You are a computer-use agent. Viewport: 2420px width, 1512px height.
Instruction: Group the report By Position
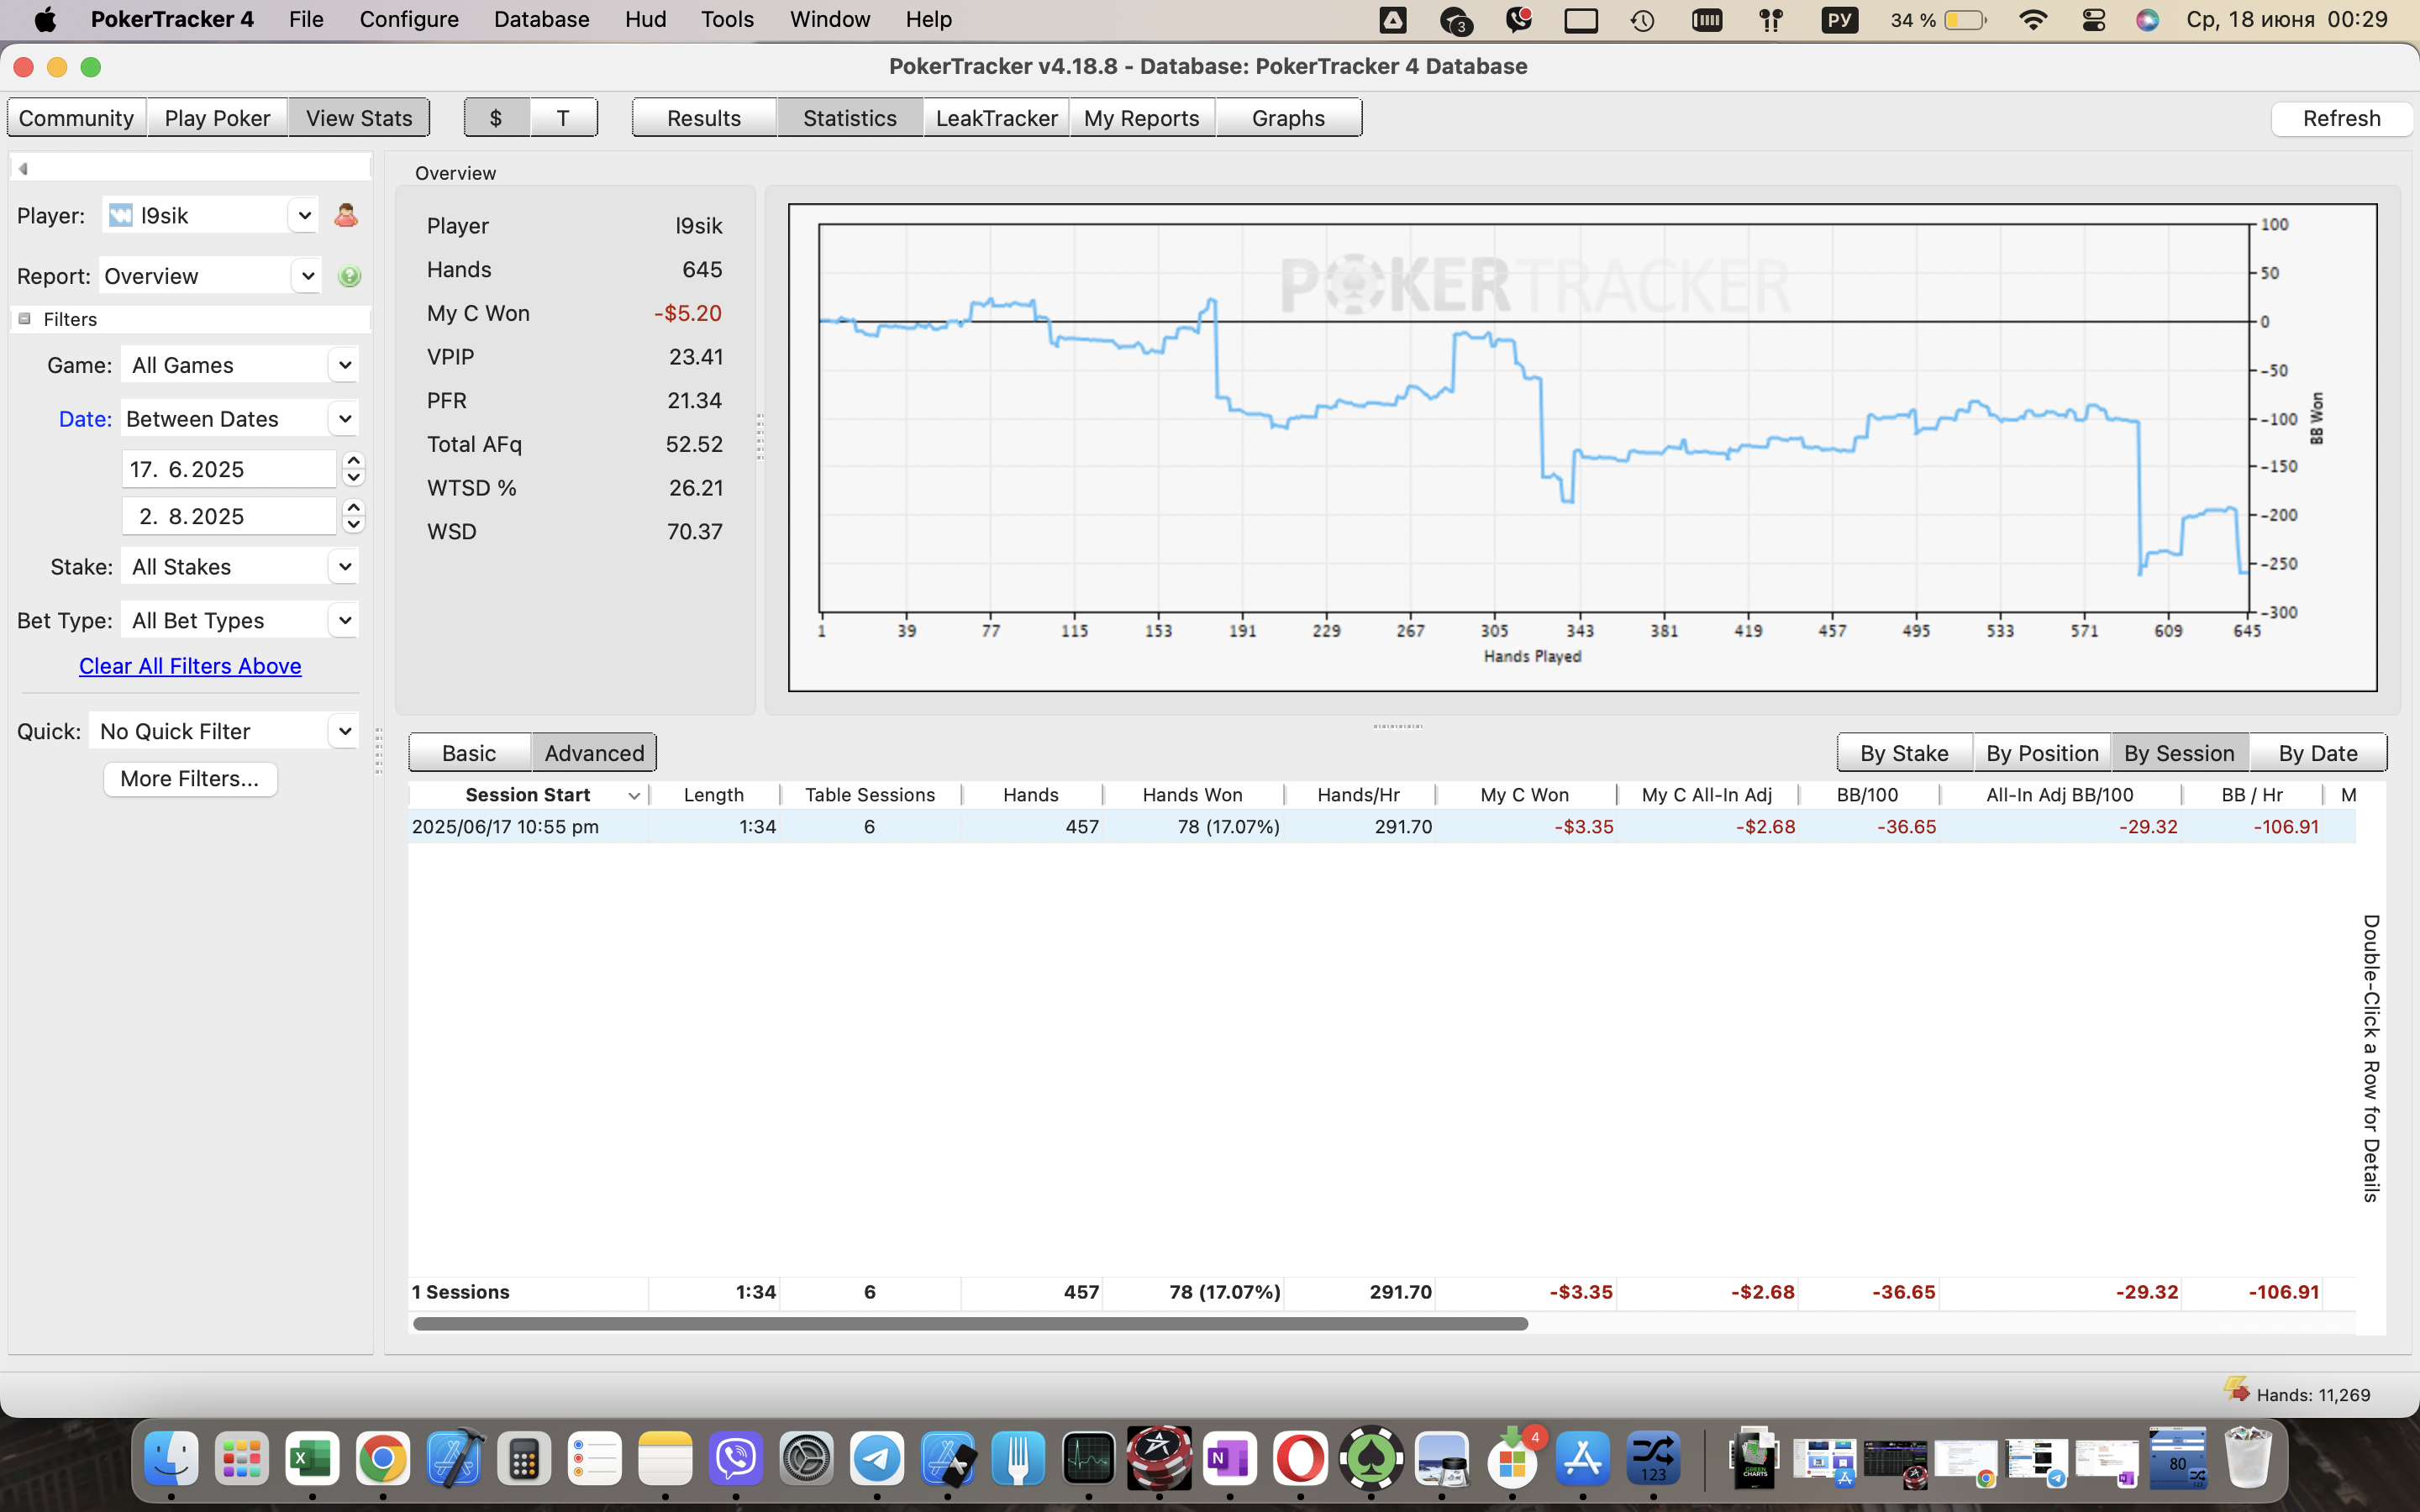tap(2042, 753)
